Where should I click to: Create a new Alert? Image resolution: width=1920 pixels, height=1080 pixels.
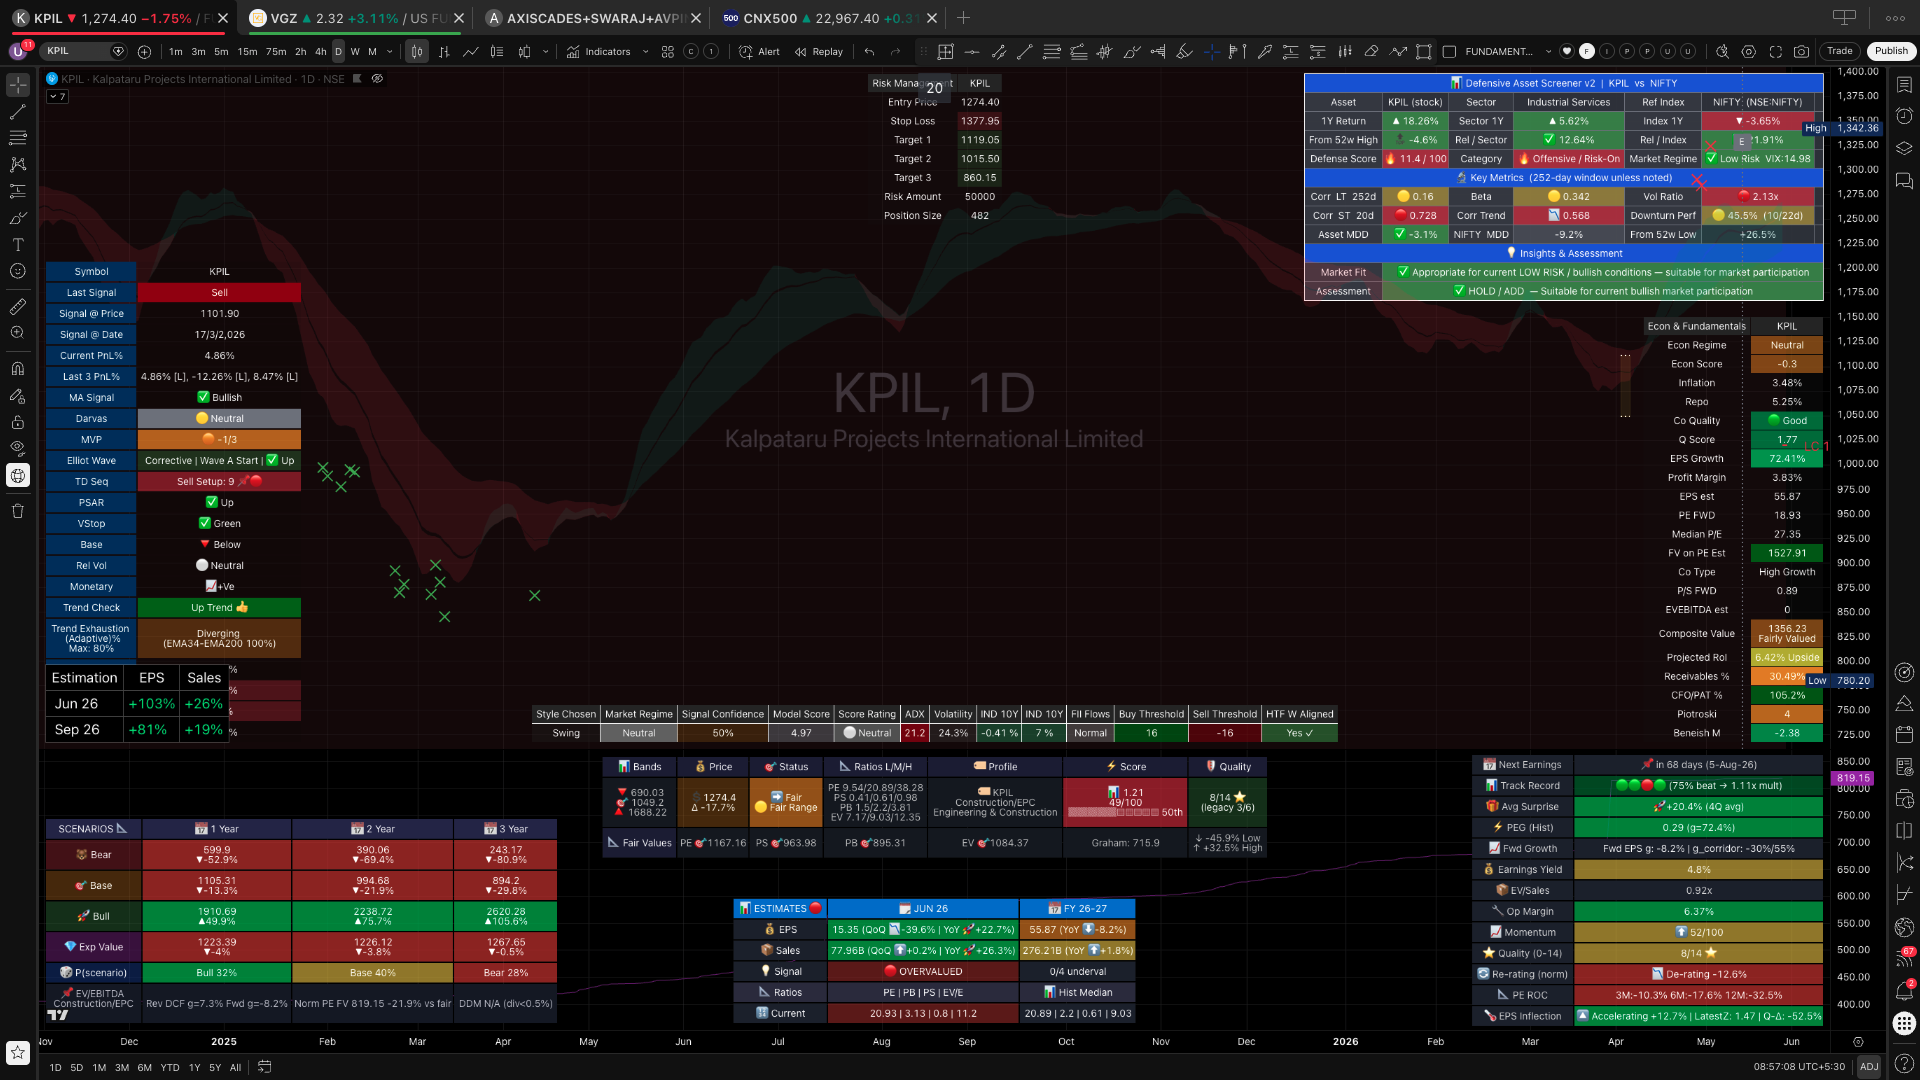point(759,51)
